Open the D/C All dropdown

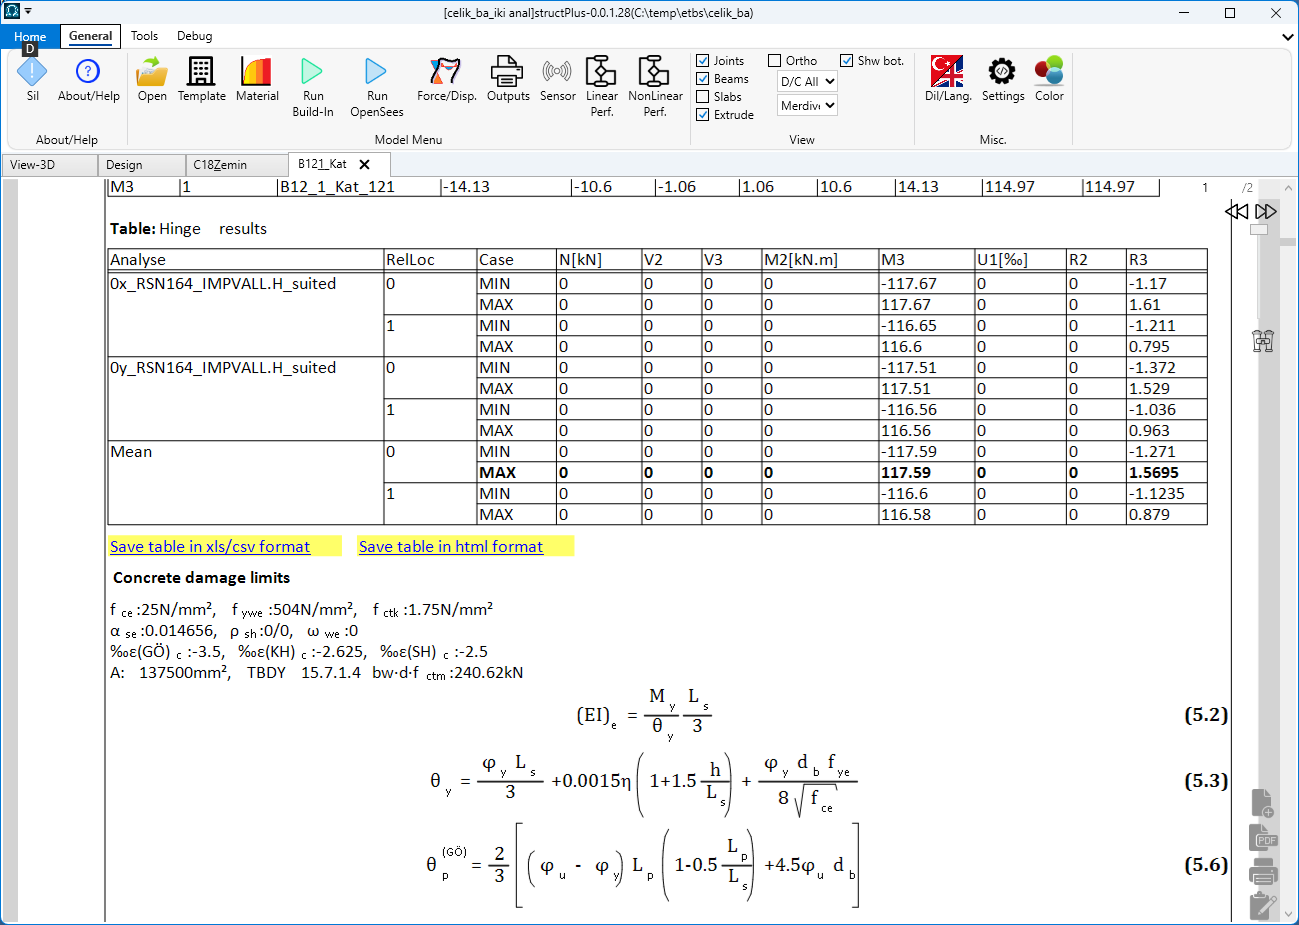pyautogui.click(x=807, y=82)
